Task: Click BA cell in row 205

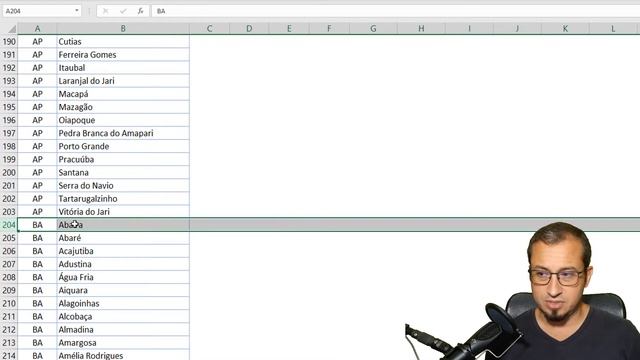Action: [x=37, y=238]
